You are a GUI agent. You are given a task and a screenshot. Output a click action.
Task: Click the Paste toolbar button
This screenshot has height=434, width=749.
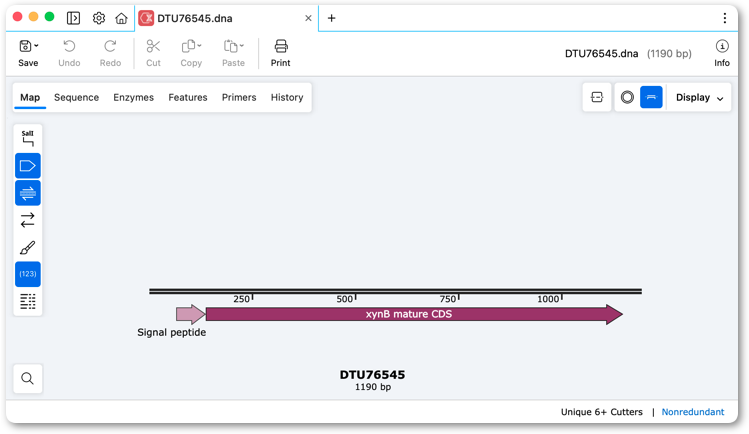[x=233, y=53]
